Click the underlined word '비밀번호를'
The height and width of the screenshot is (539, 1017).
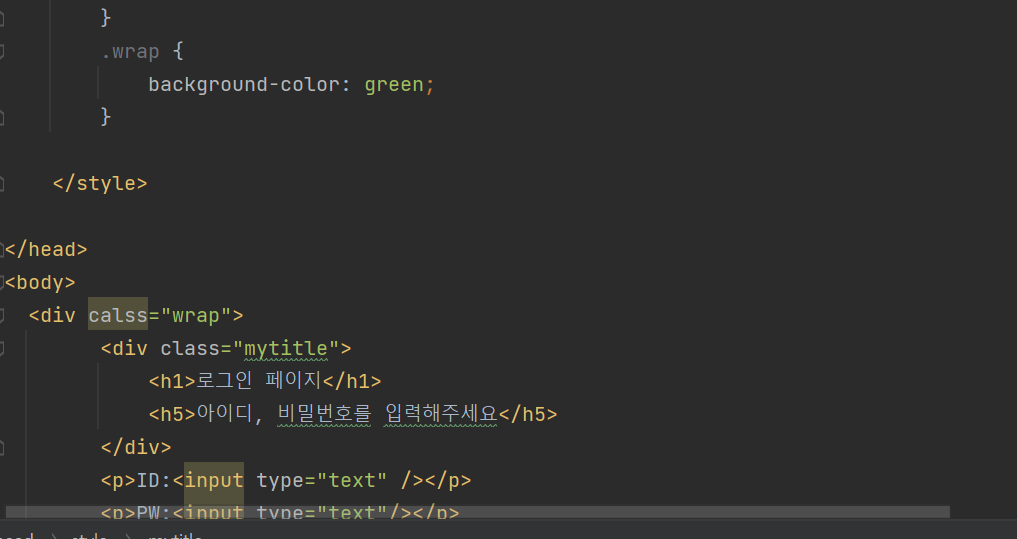tap(324, 413)
